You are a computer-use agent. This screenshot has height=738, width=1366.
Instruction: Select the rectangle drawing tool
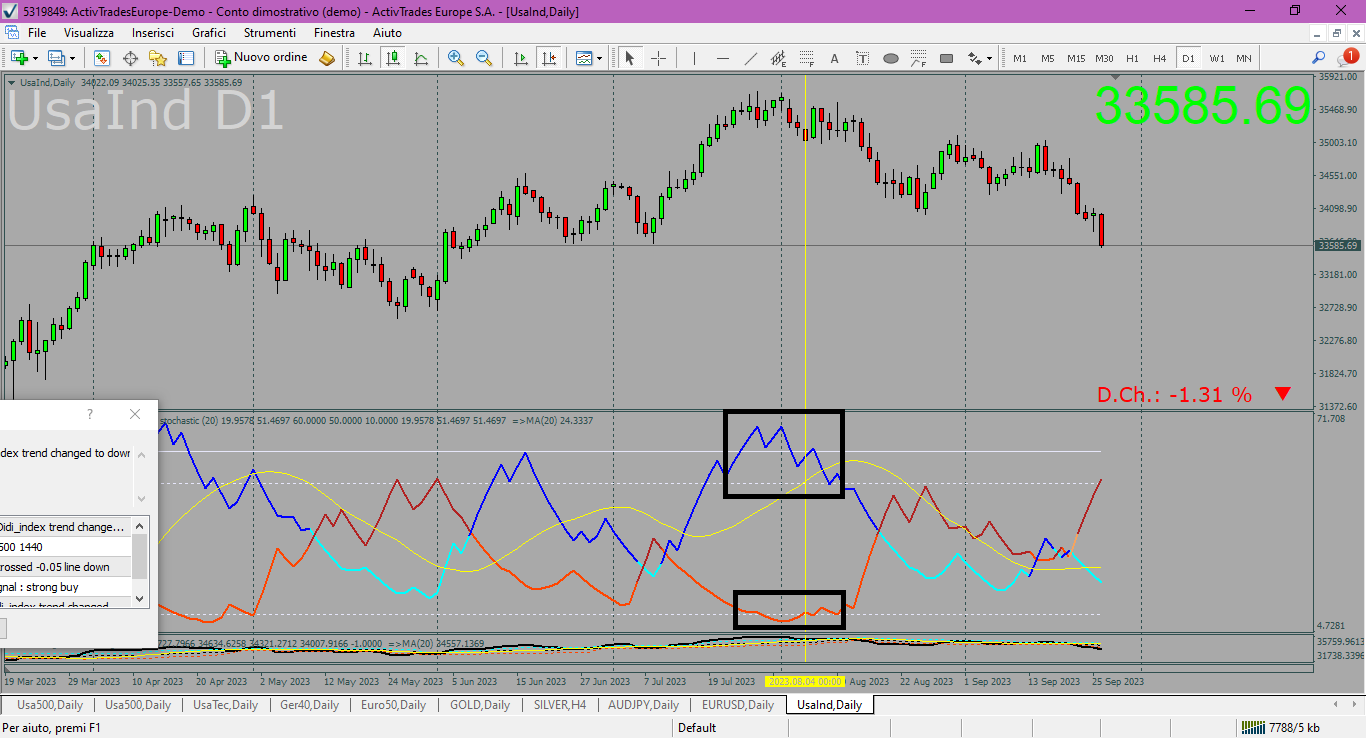(946, 58)
